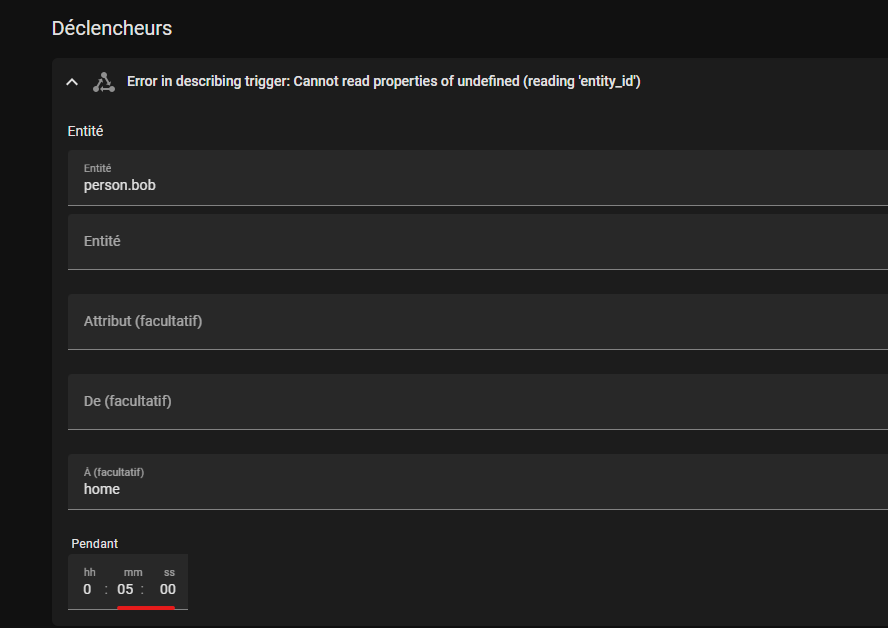This screenshot has height=628, width=888.
Task: Open the empty second Entité picker
Action: click(x=478, y=242)
